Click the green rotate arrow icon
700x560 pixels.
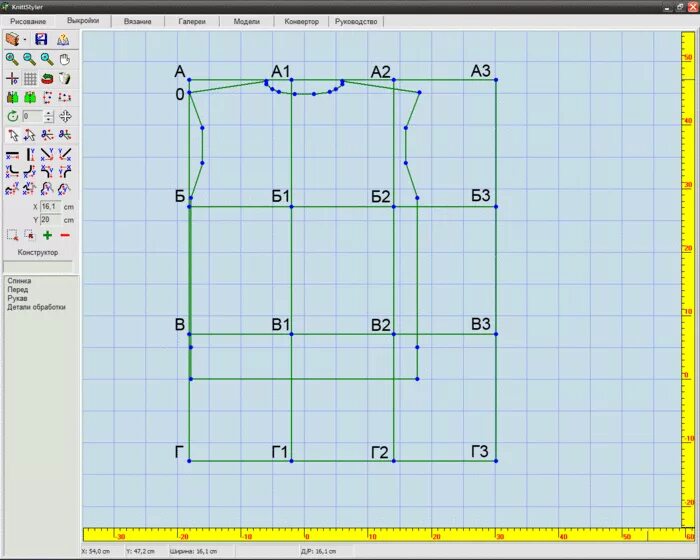(x=12, y=117)
